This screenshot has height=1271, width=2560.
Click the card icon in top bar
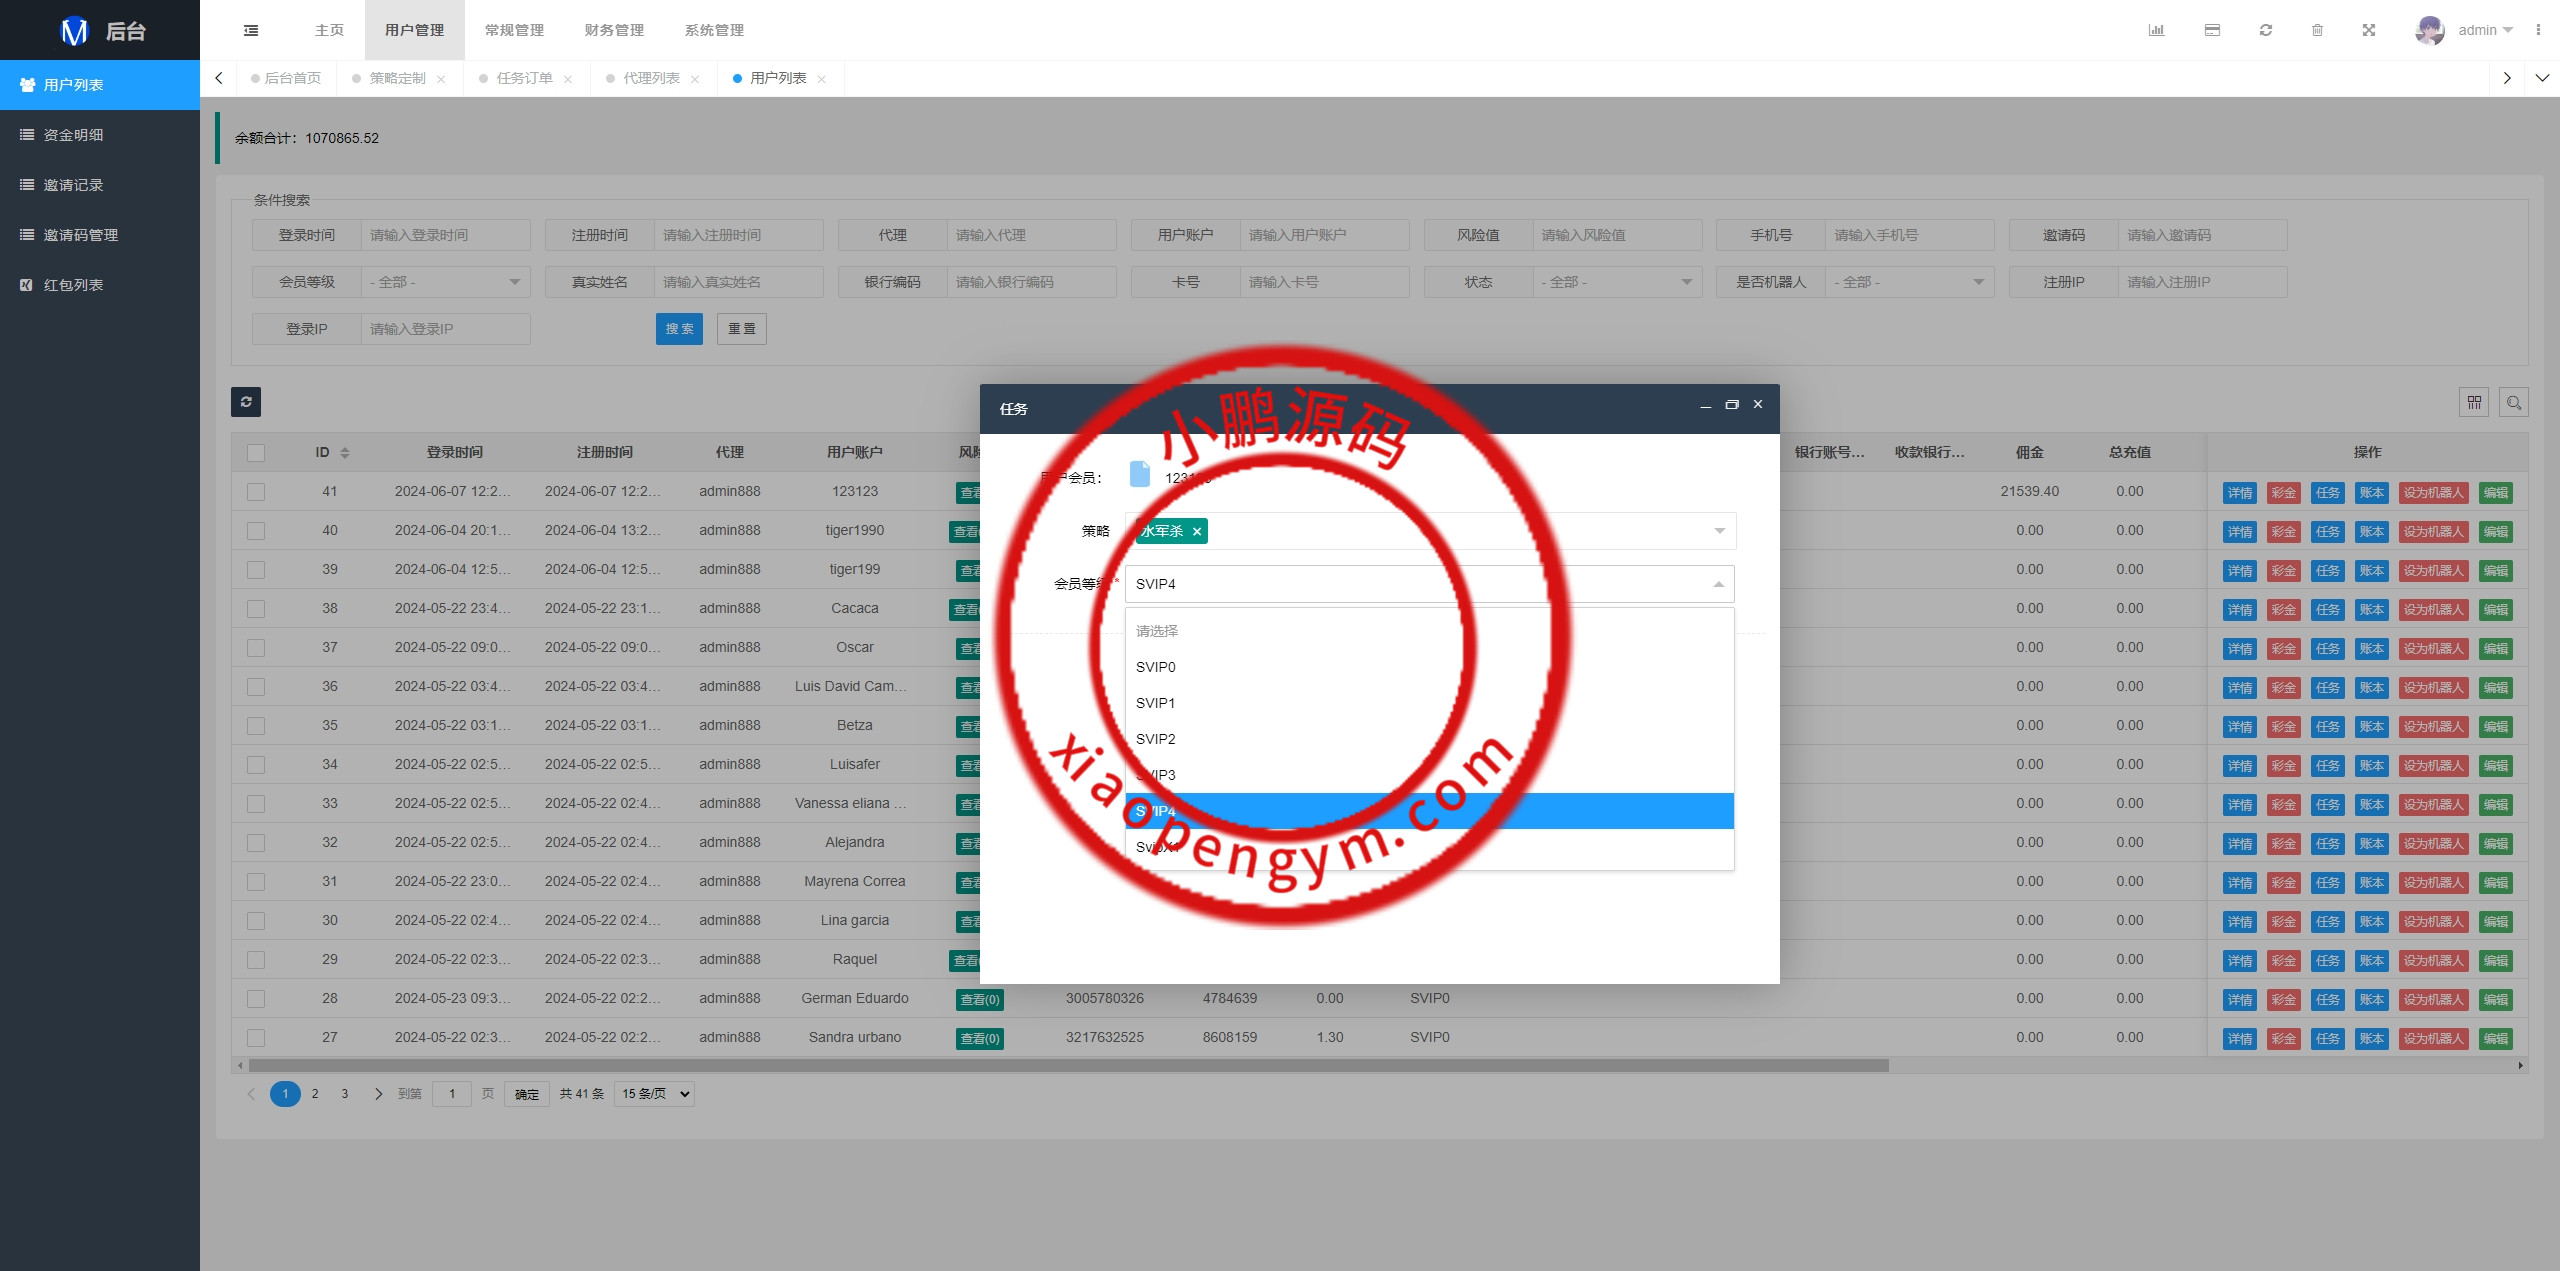(2212, 30)
